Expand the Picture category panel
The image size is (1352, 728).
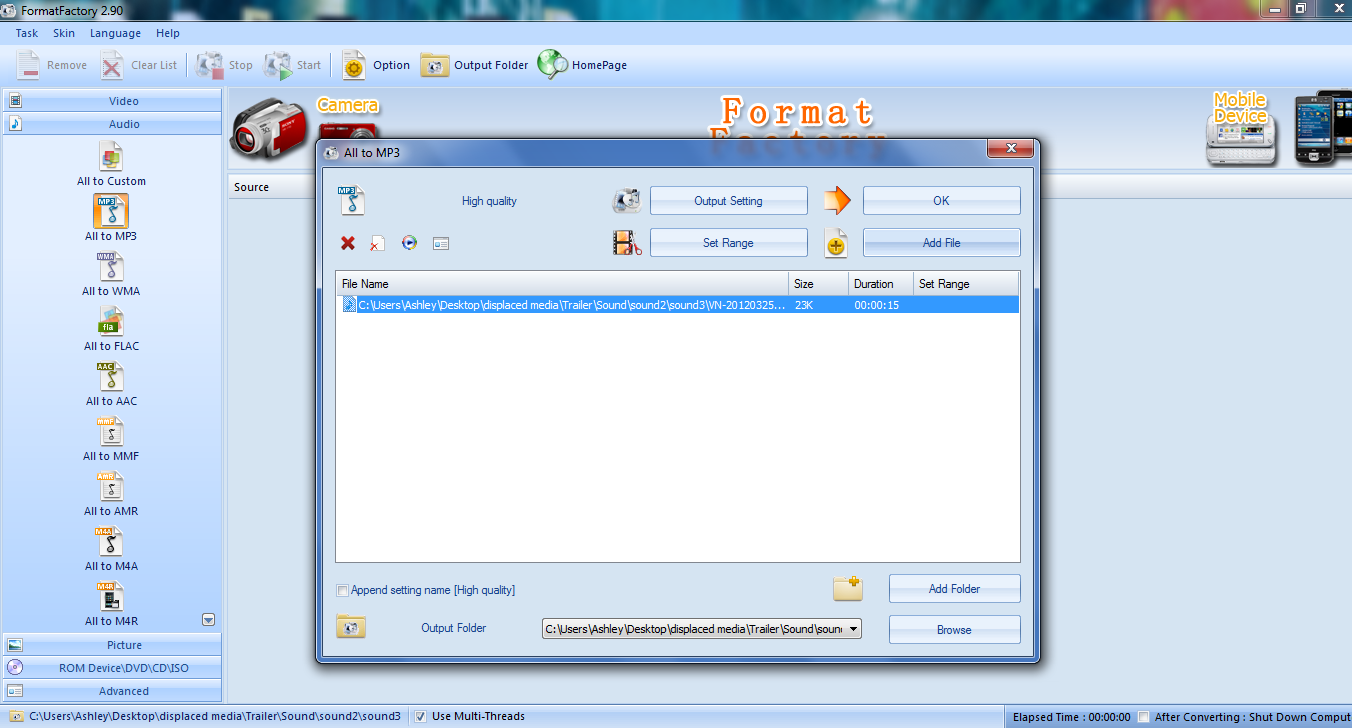click(112, 645)
